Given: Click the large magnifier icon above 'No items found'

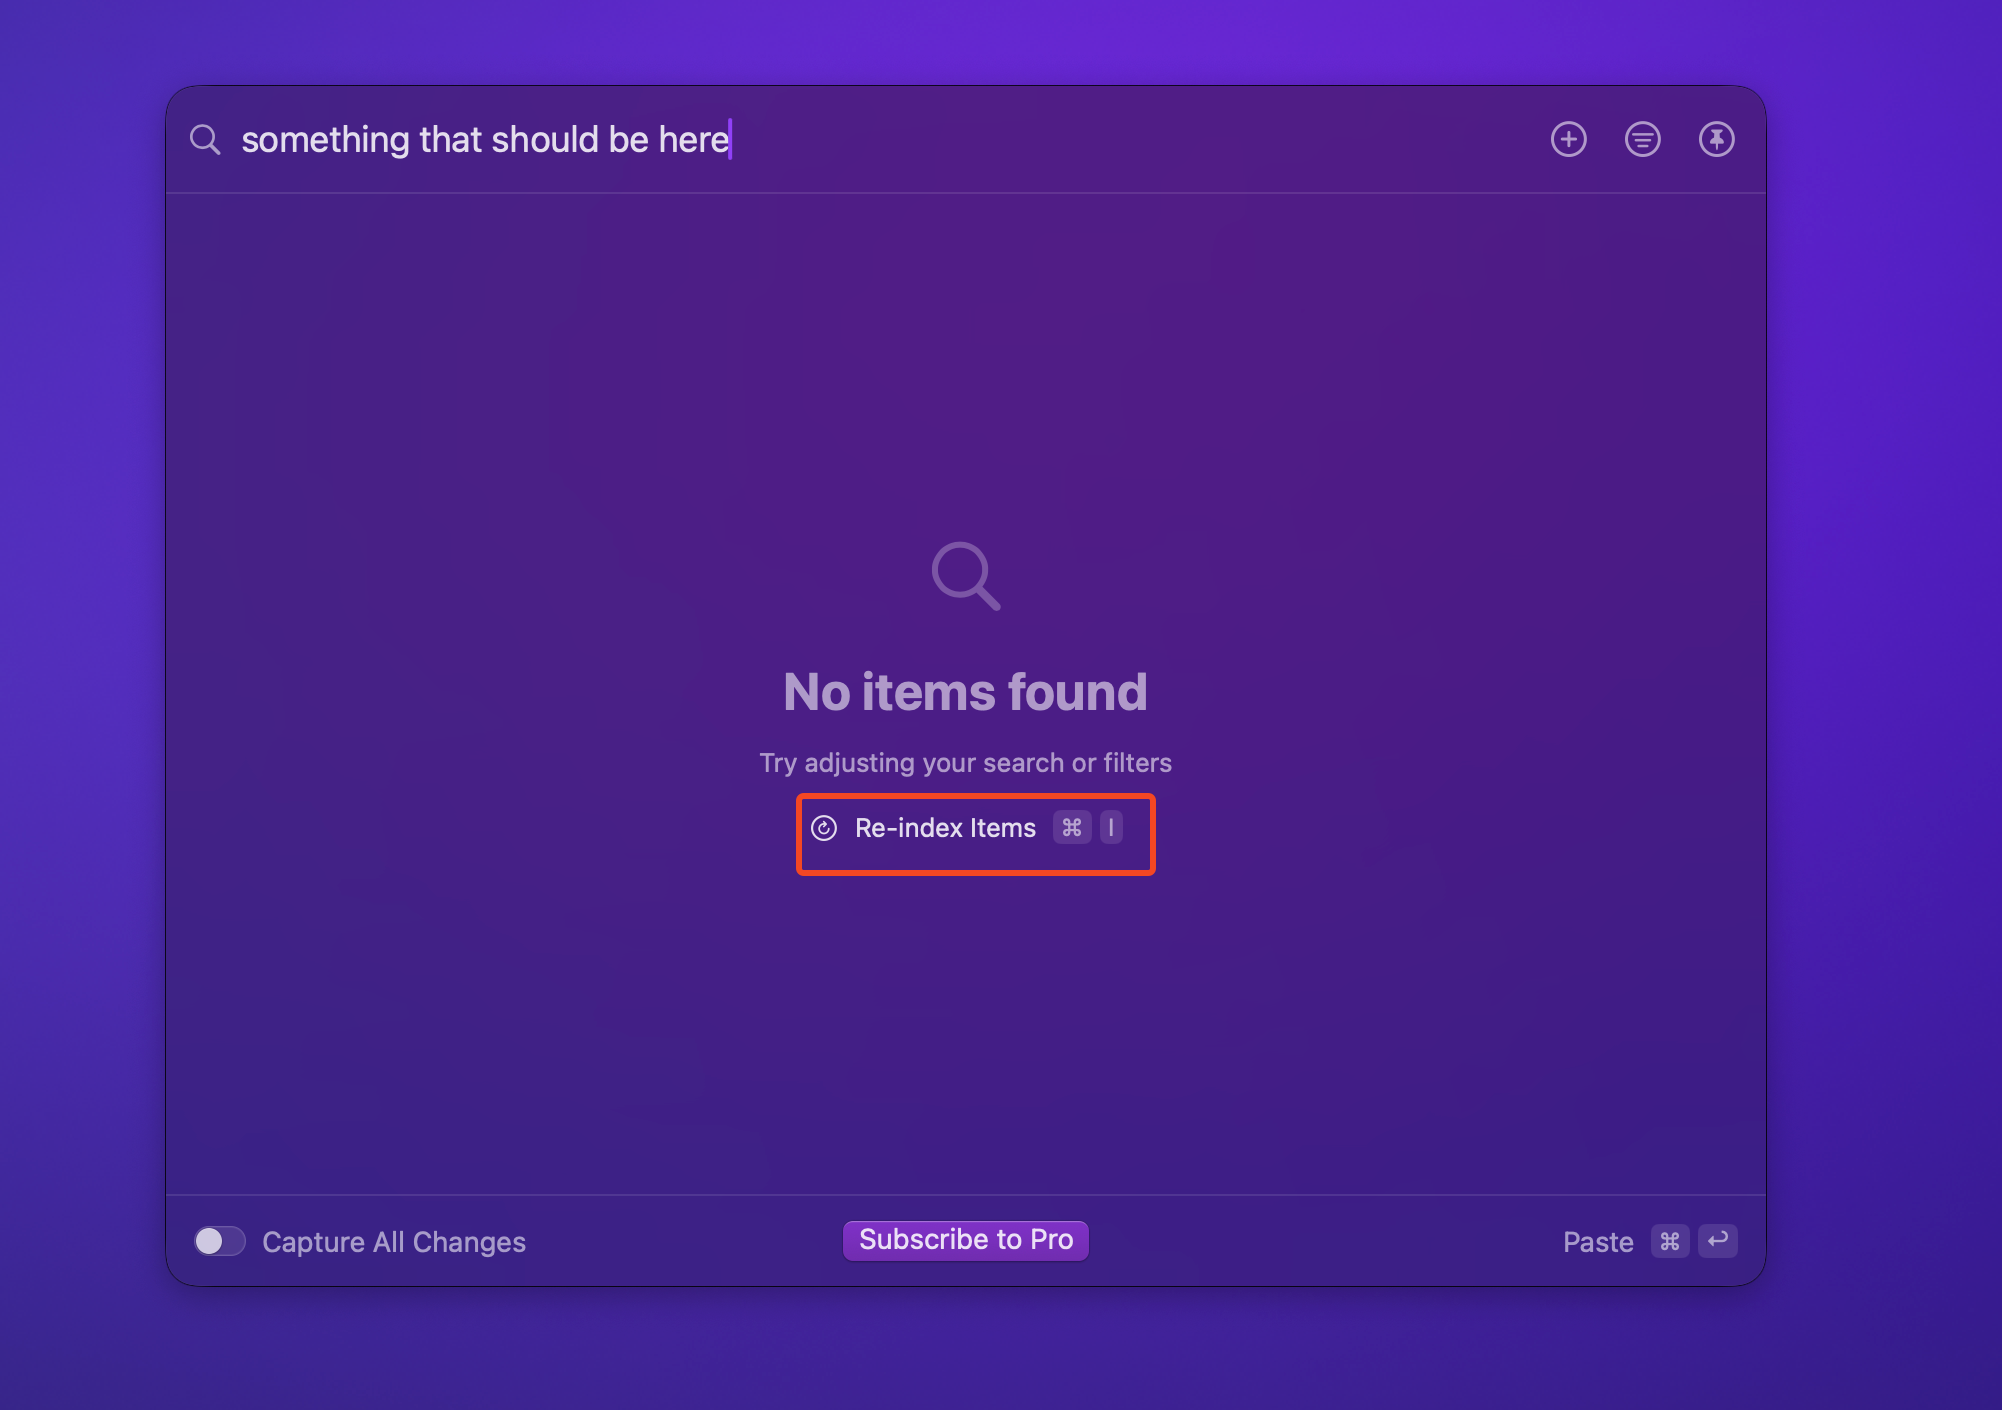Looking at the screenshot, I should (965, 575).
